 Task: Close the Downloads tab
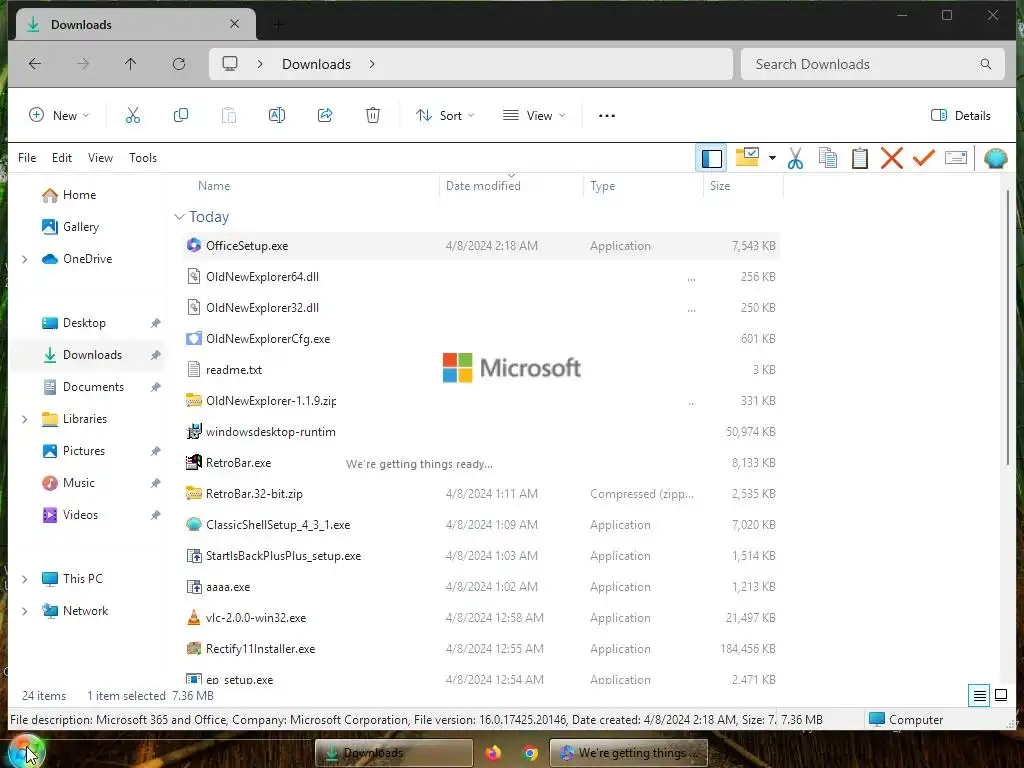(x=234, y=24)
